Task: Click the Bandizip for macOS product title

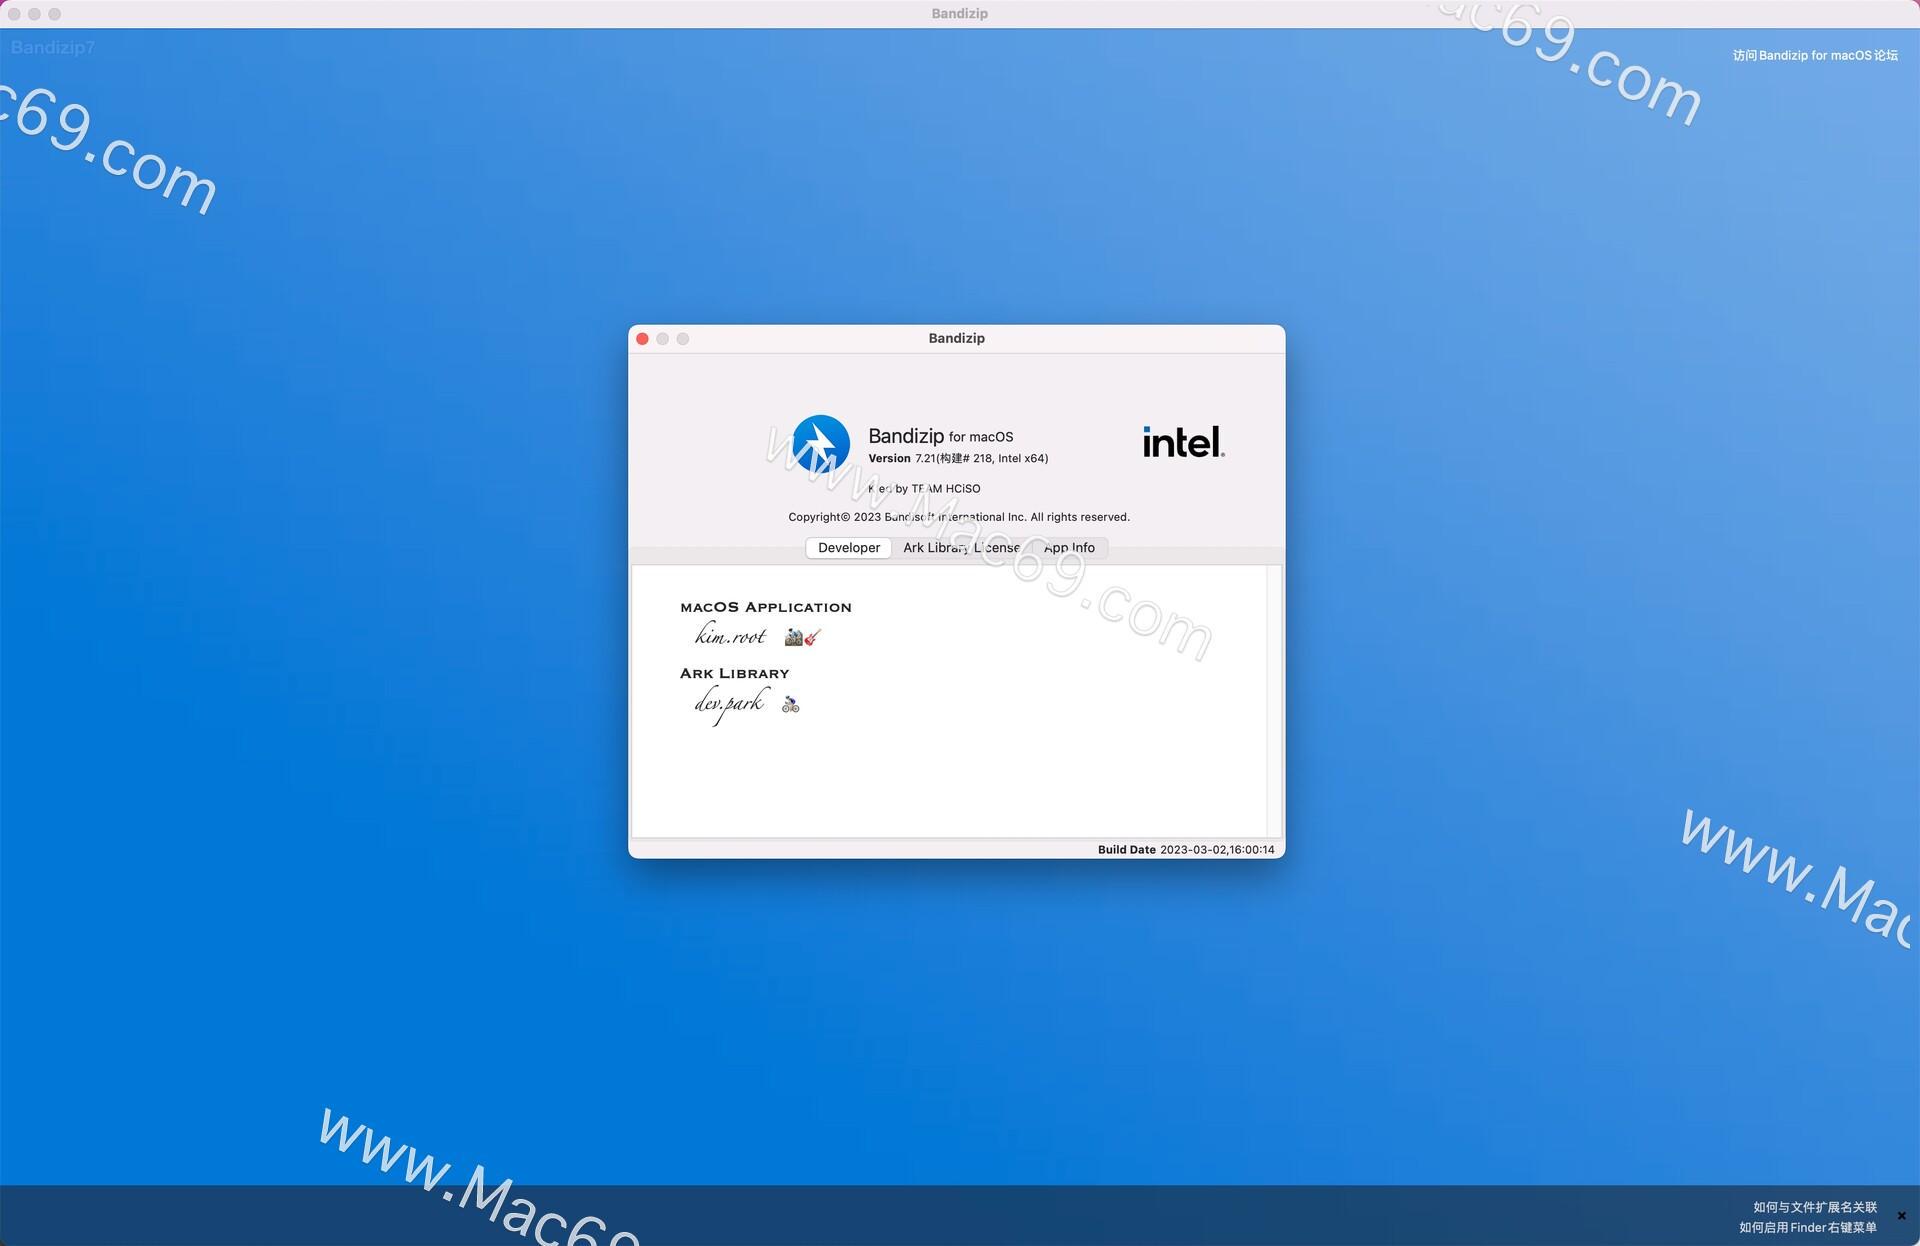Action: click(x=941, y=436)
